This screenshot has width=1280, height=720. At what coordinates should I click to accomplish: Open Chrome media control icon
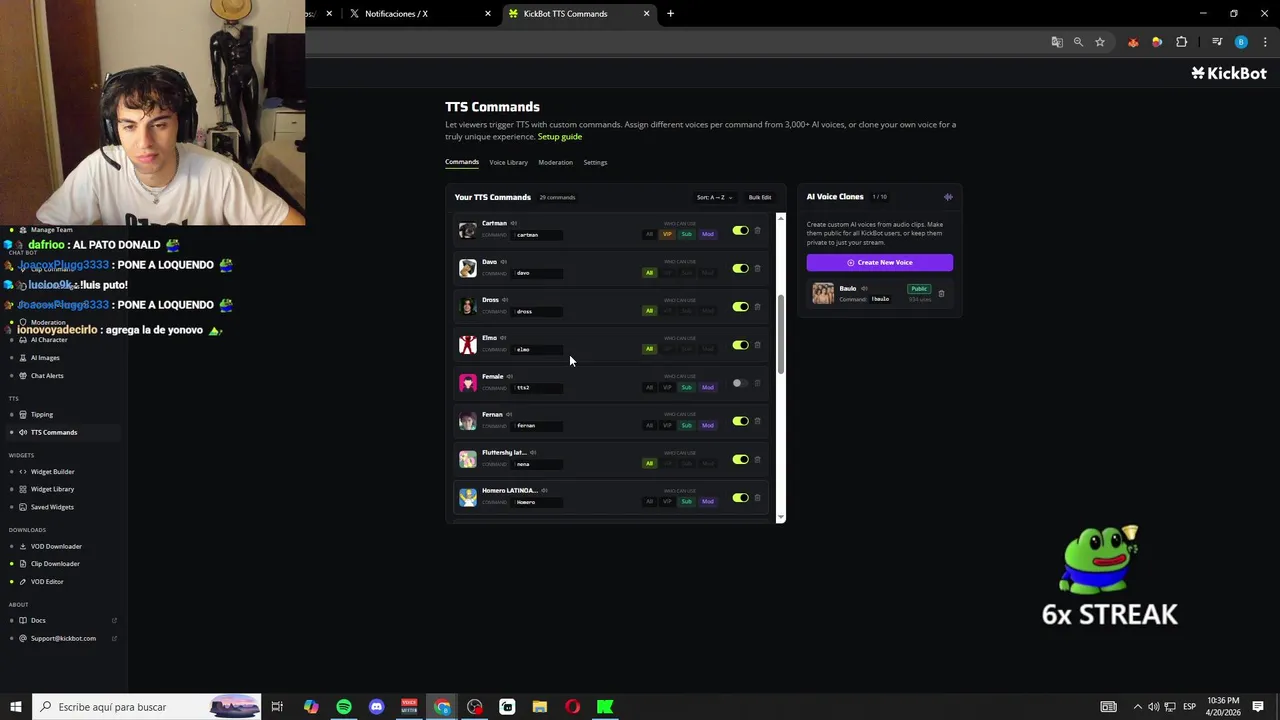pyautogui.click(x=1217, y=42)
